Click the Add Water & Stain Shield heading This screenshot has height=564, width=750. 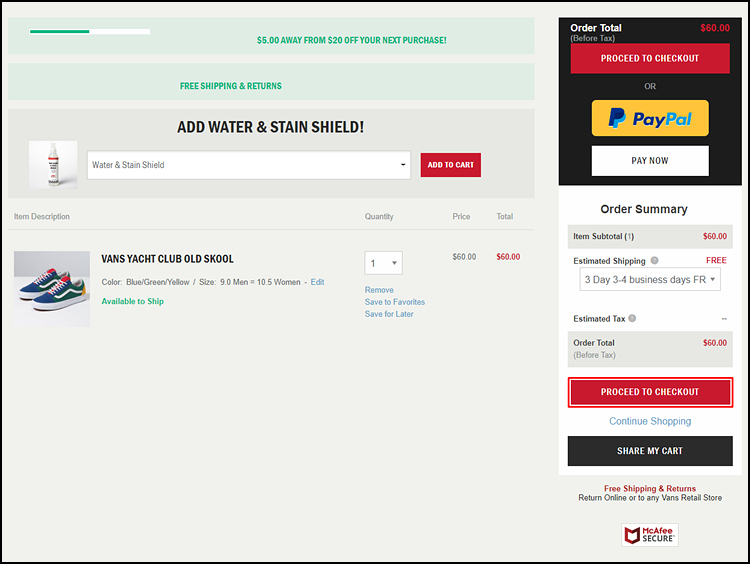pos(270,127)
